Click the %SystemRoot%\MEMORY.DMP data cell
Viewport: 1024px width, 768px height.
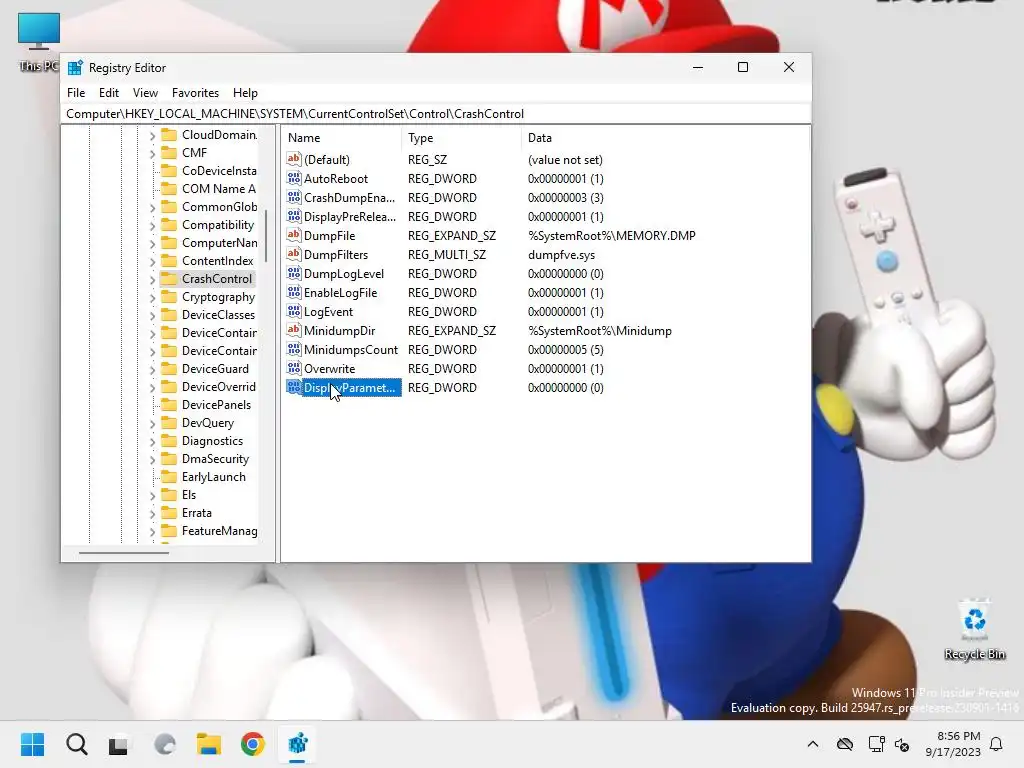pyautogui.click(x=611, y=236)
